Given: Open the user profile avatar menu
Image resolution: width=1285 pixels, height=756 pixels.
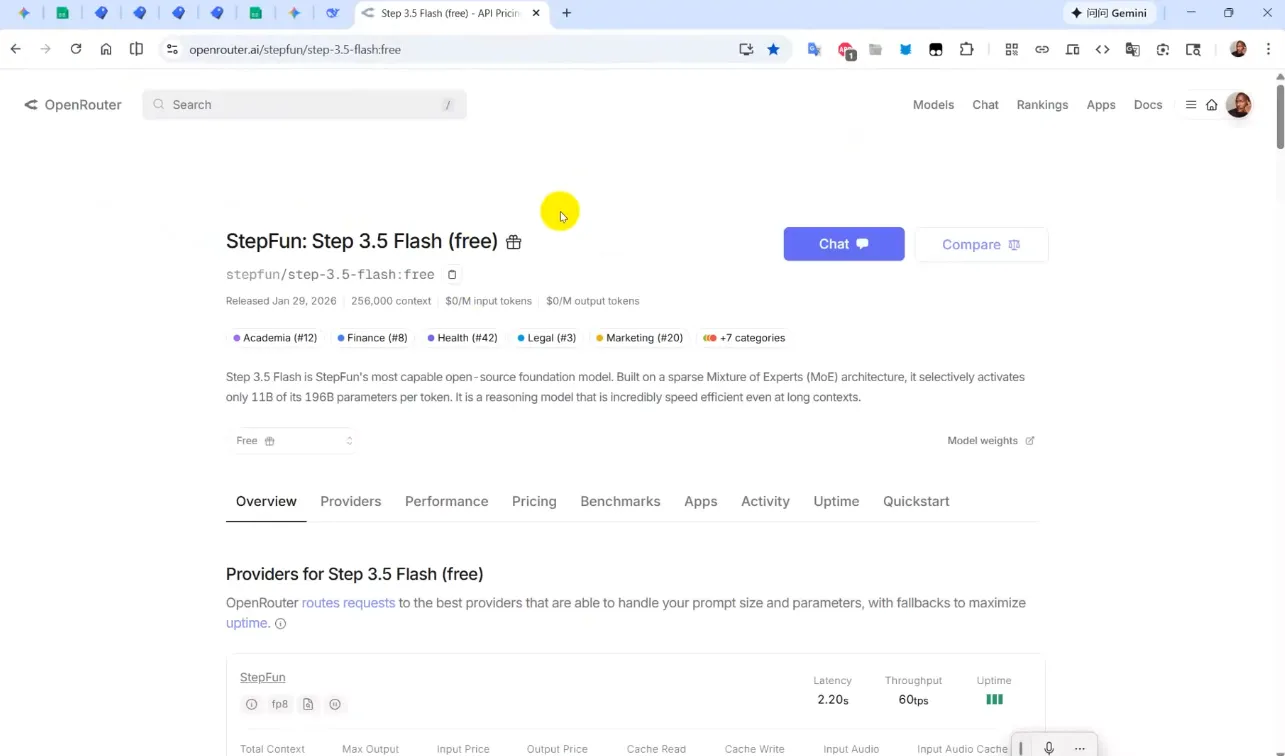Looking at the screenshot, I should 1238,104.
